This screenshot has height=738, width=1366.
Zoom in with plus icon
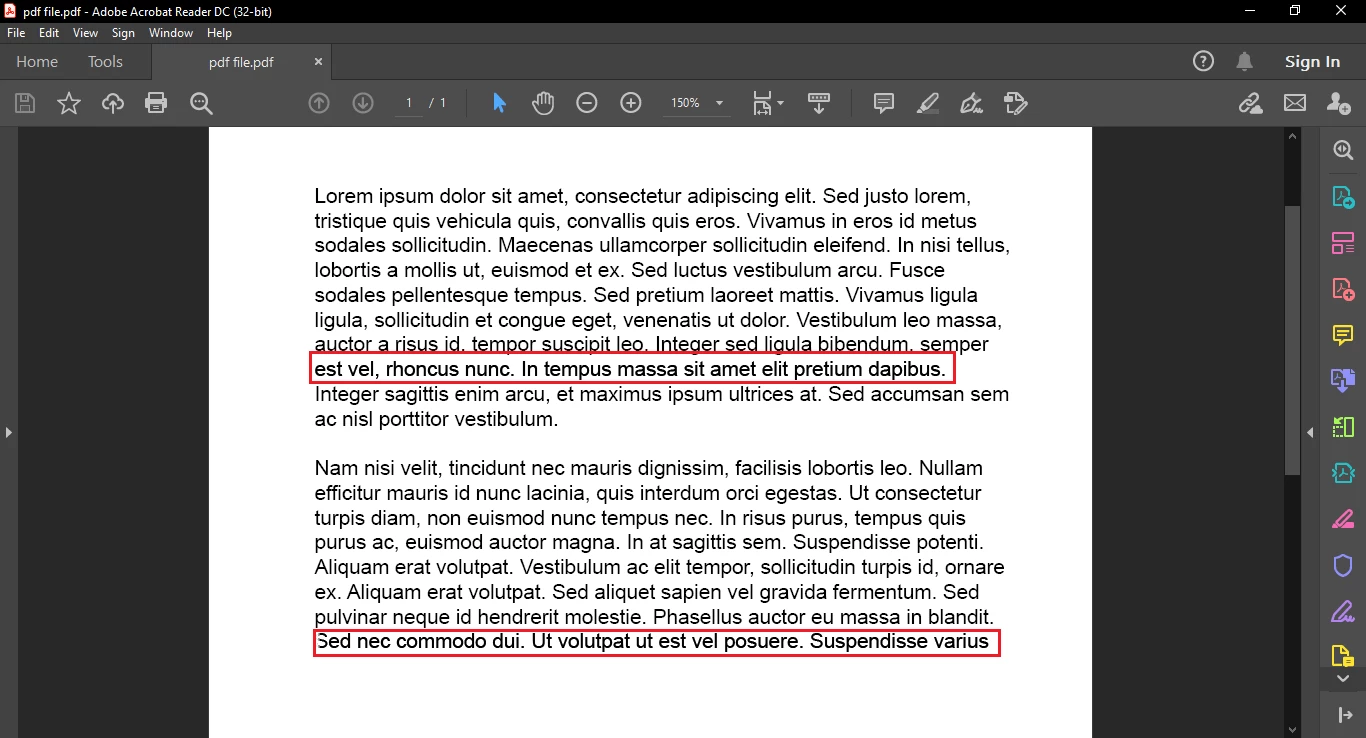click(x=631, y=103)
